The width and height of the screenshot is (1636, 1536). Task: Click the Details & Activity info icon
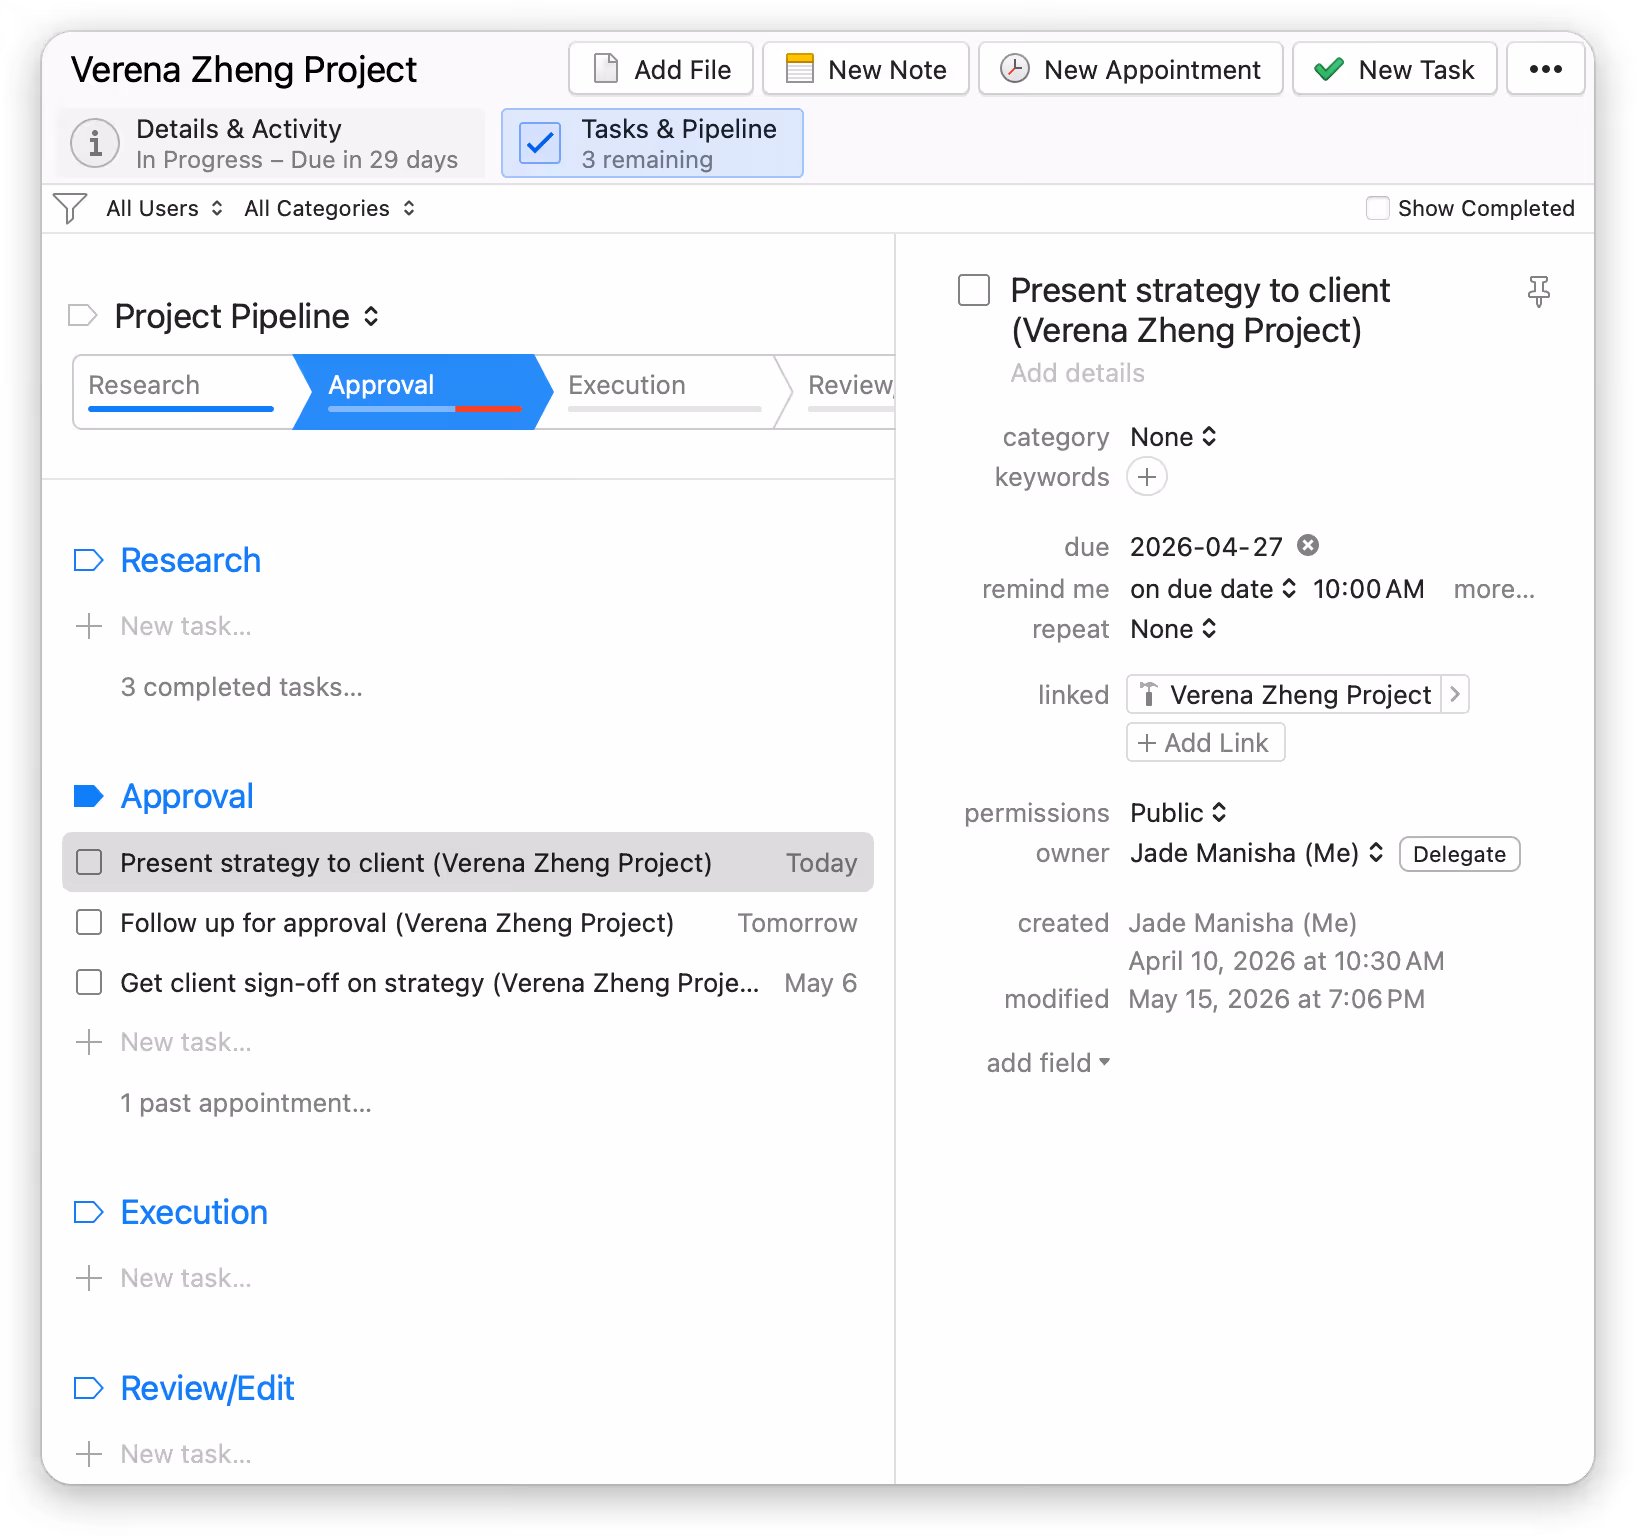[x=95, y=144]
